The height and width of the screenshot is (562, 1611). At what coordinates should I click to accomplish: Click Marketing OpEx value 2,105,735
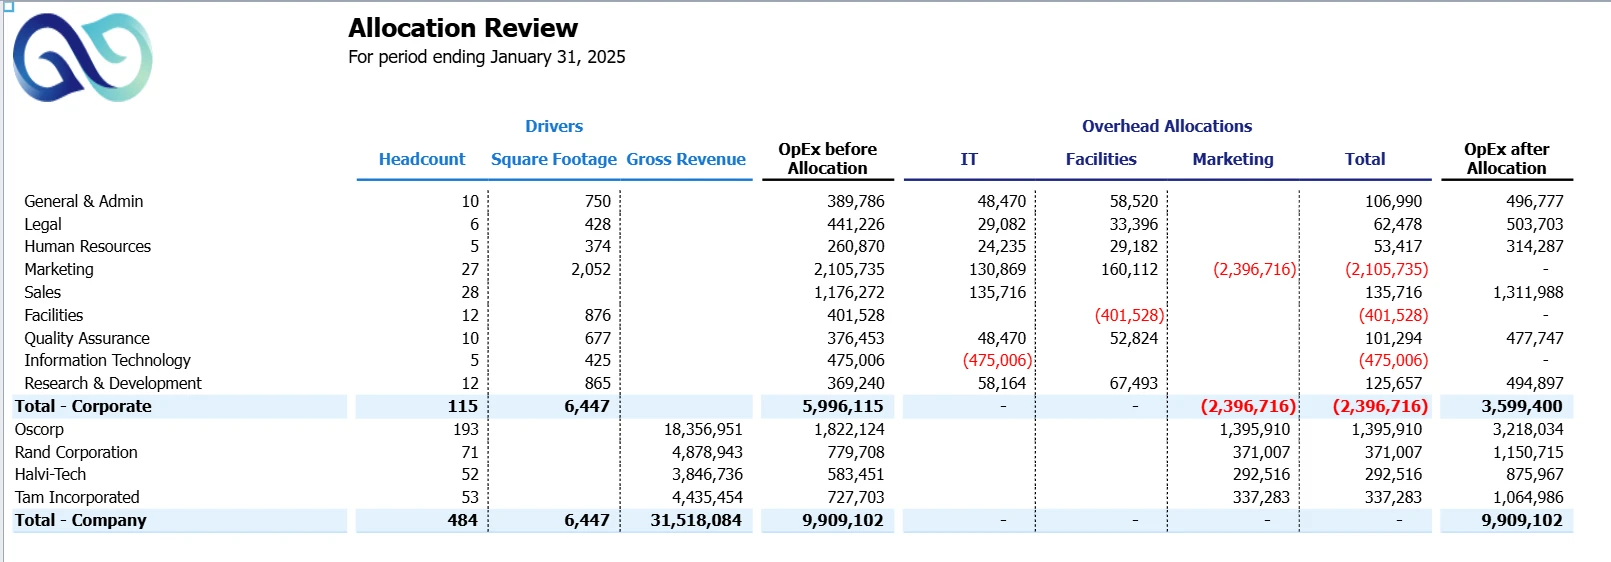pyautogui.click(x=849, y=269)
